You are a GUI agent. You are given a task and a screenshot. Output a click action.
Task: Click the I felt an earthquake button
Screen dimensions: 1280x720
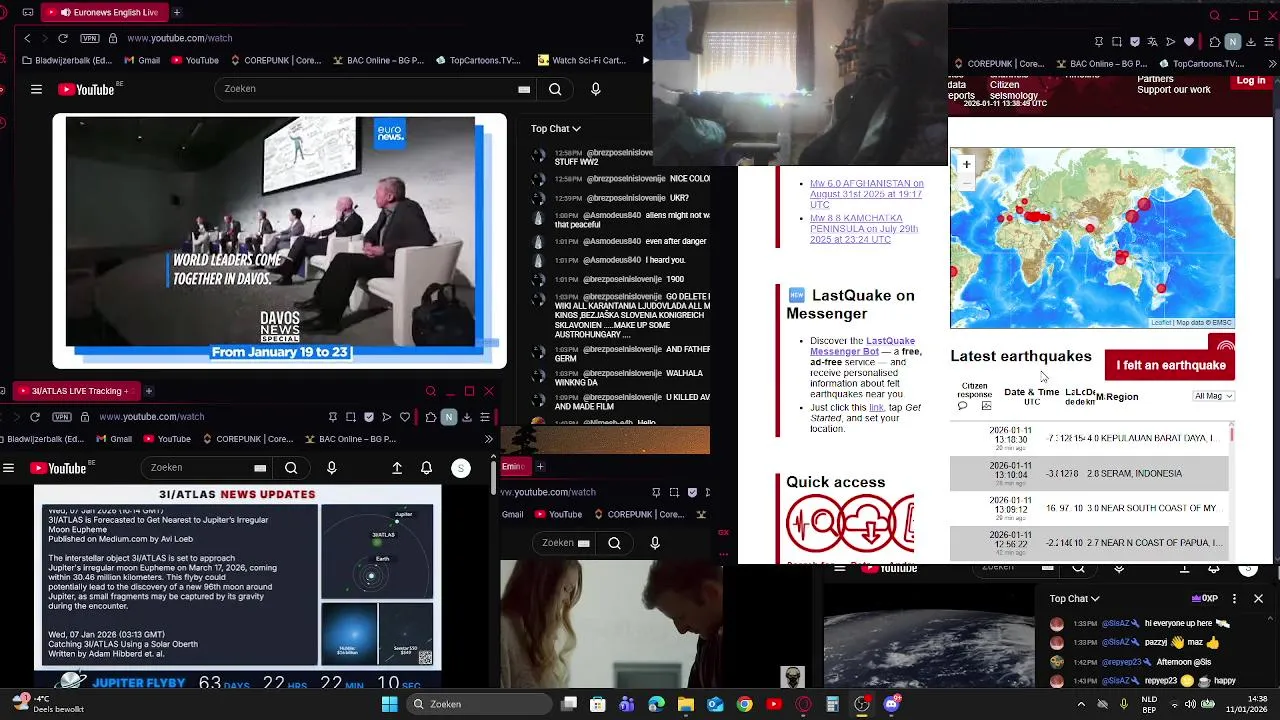(1171, 365)
